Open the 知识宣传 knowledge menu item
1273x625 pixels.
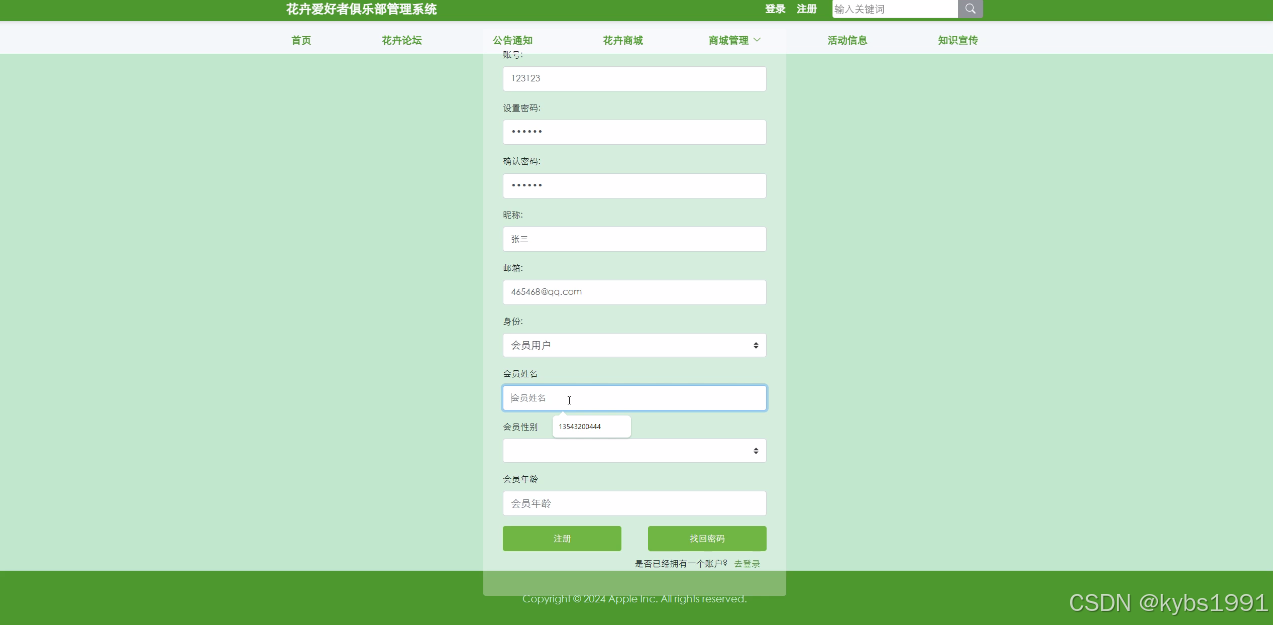(957, 41)
